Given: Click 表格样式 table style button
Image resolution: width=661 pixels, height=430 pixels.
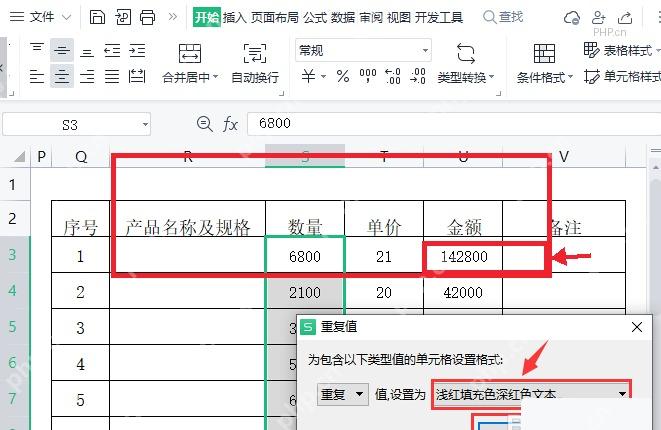Looking at the screenshot, I should pyautogui.click(x=621, y=51).
